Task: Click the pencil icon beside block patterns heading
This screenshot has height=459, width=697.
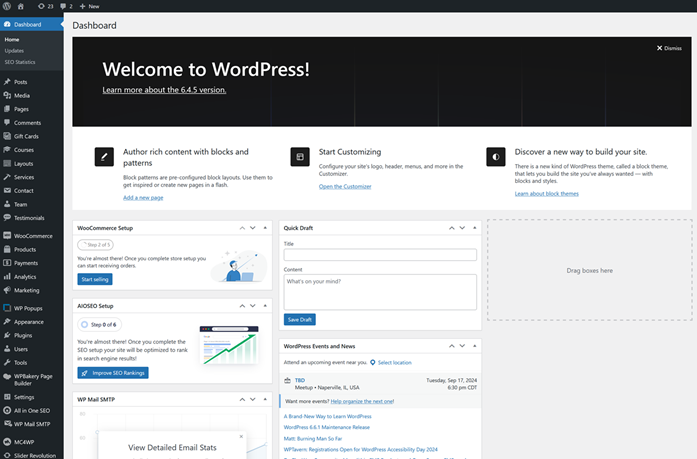Action: pos(104,157)
